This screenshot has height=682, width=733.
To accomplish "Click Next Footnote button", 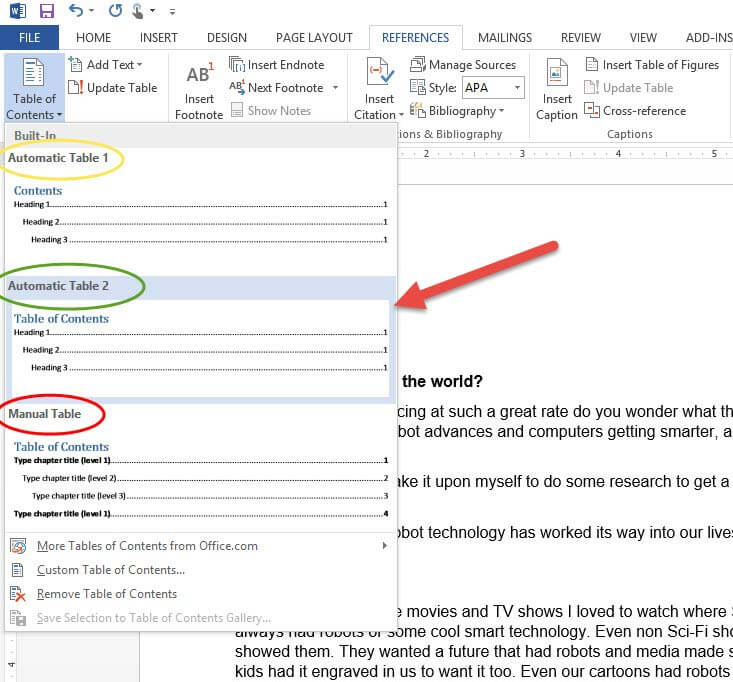I will 277,87.
